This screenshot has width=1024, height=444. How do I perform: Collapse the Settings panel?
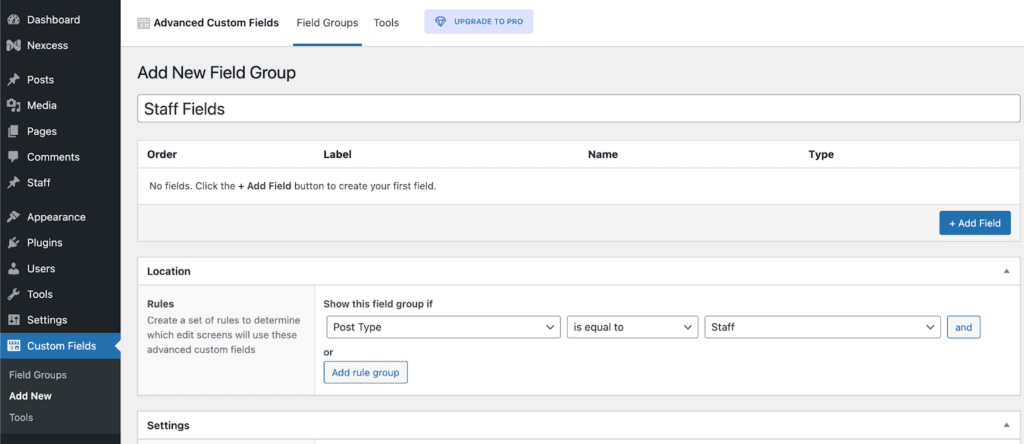1005,425
